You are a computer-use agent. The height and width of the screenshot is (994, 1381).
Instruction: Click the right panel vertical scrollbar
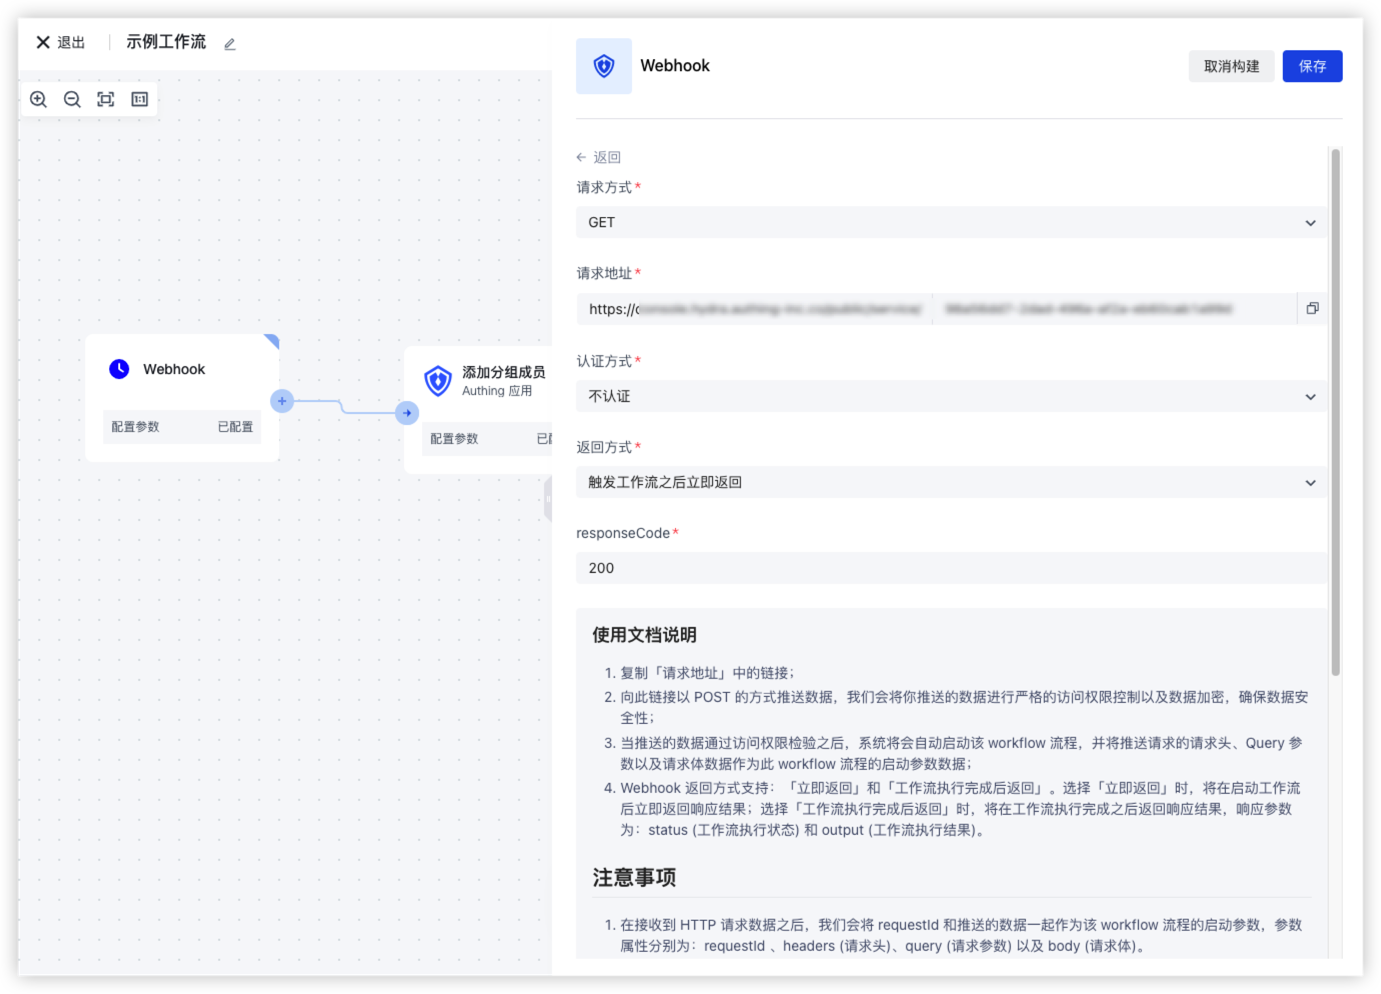(x=1335, y=411)
